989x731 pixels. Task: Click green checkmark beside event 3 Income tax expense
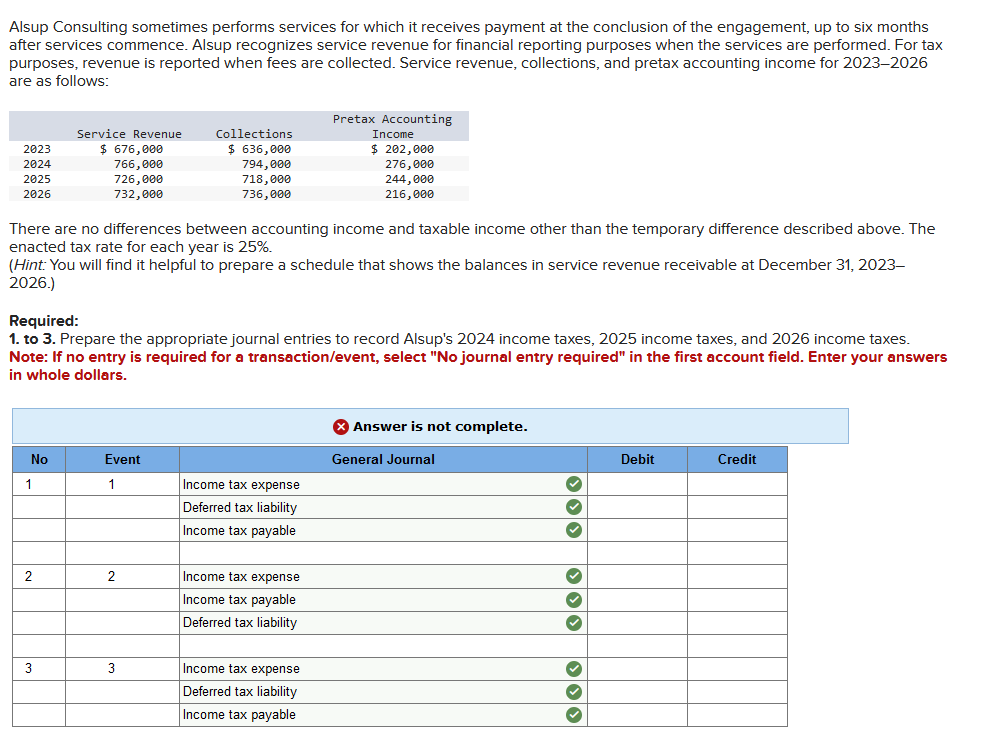coord(573,669)
